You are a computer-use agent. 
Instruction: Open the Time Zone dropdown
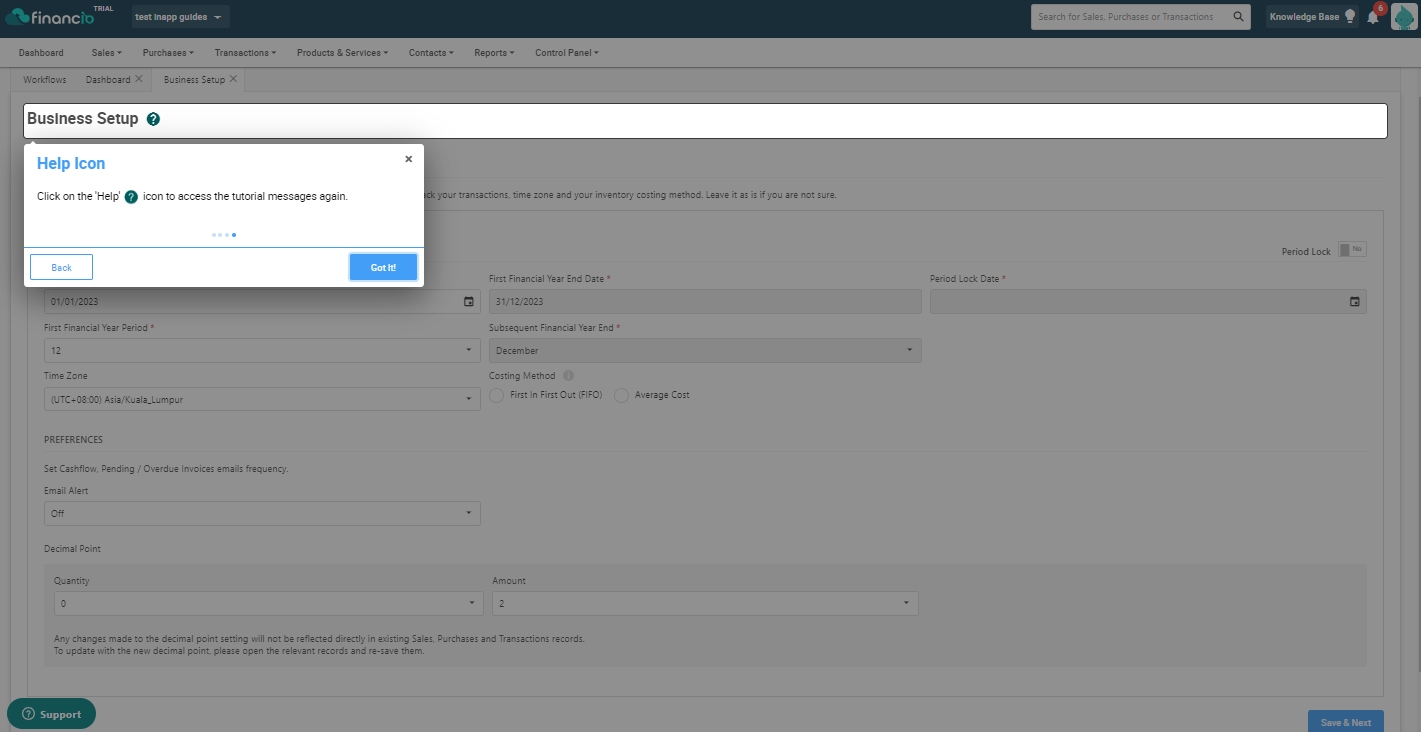262,400
